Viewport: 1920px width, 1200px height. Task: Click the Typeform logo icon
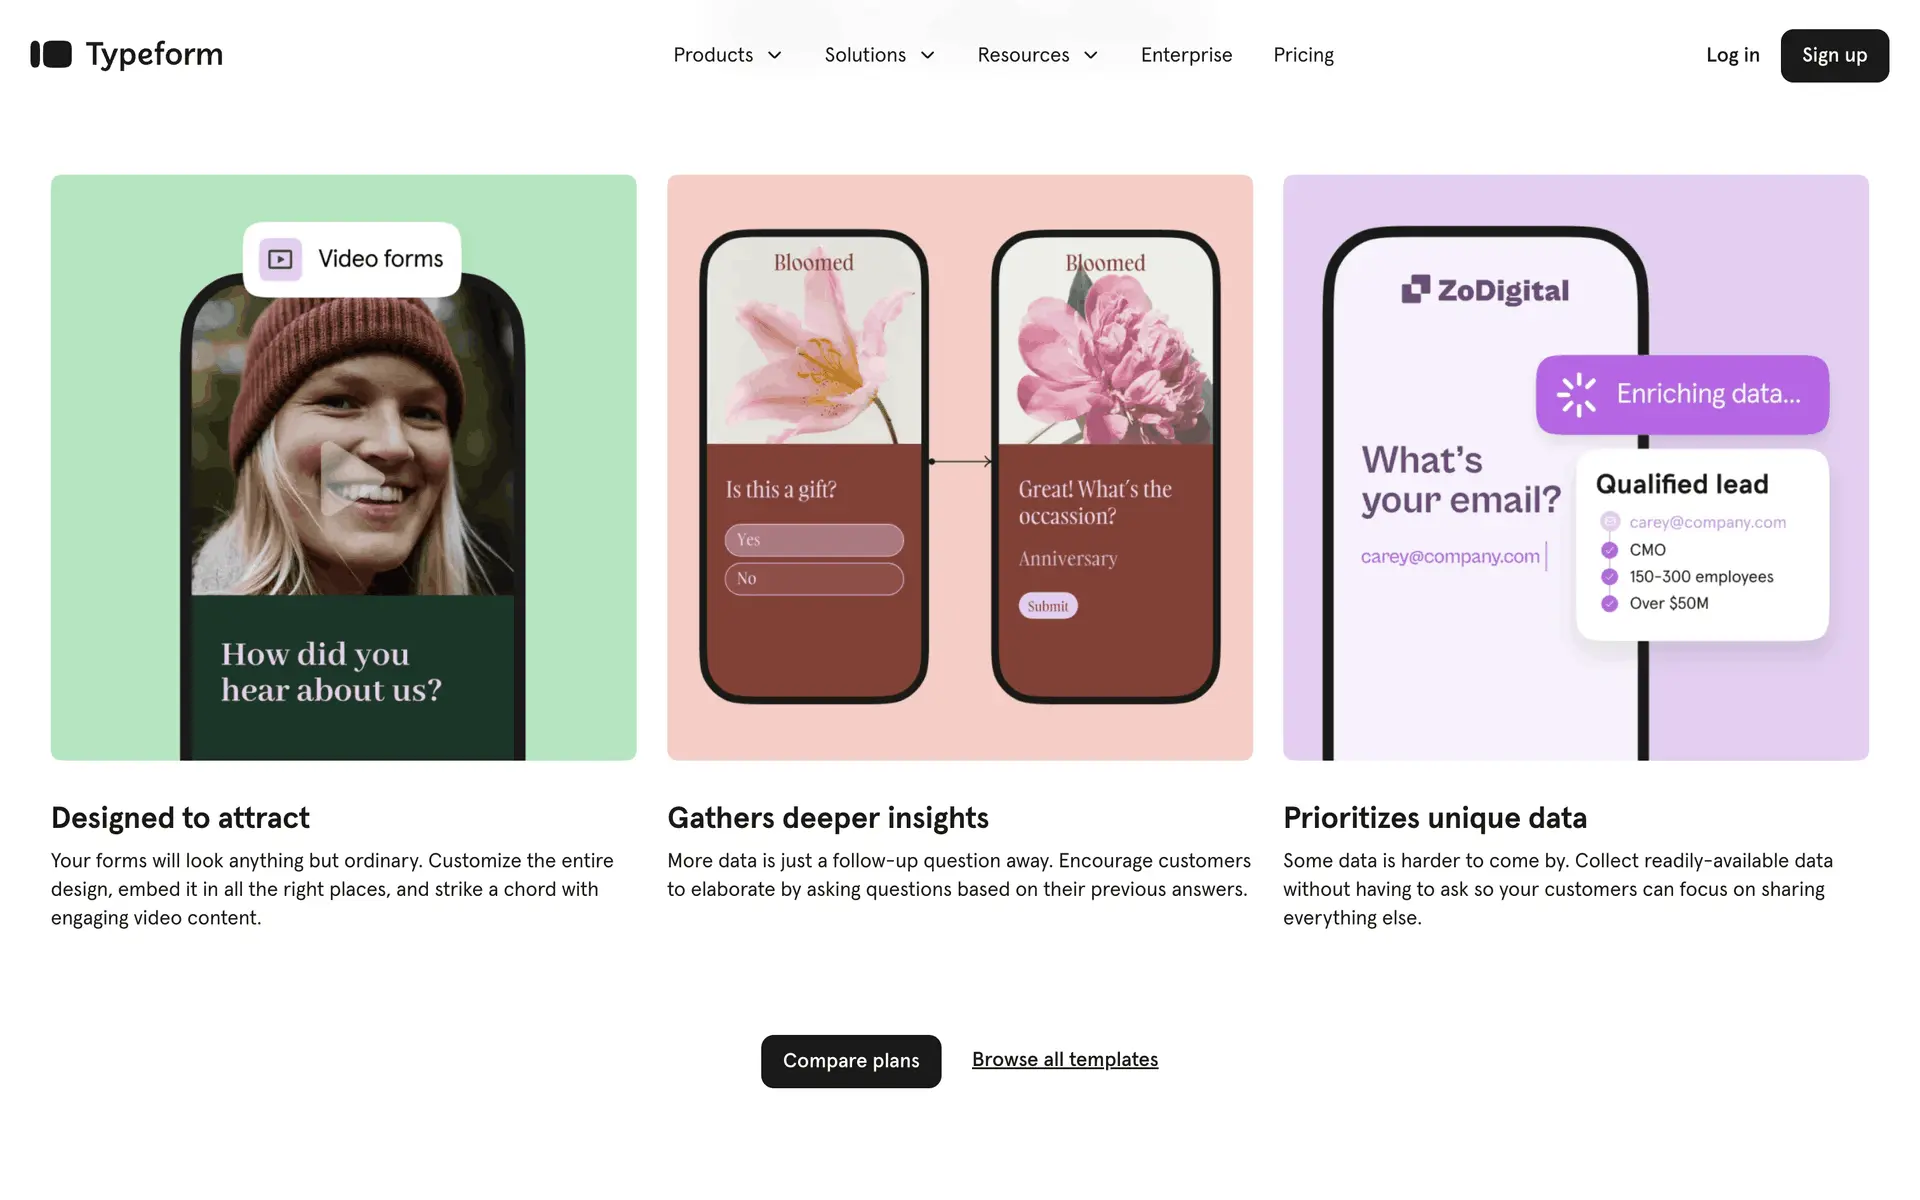51,54
